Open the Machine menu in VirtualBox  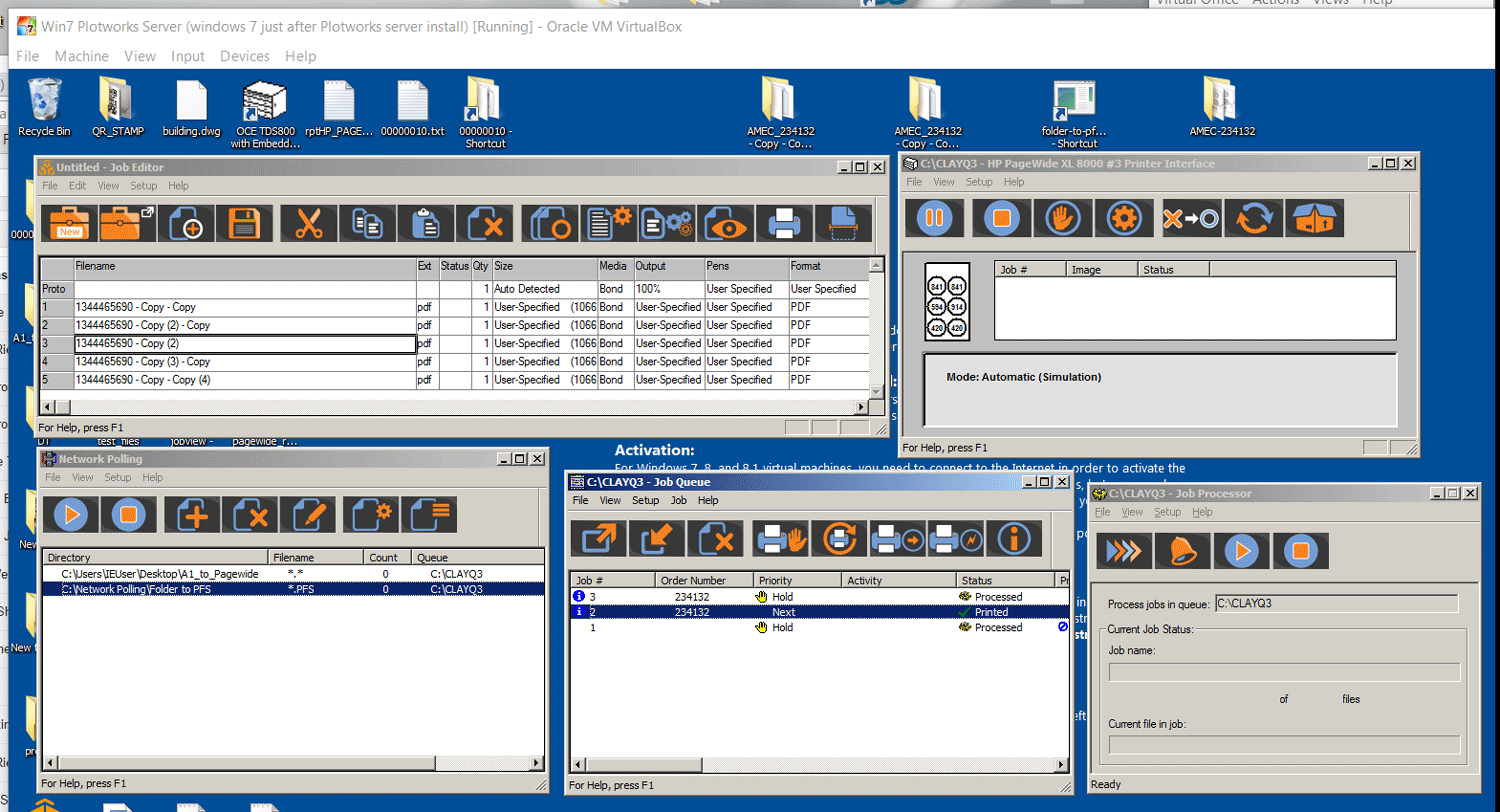coord(82,56)
